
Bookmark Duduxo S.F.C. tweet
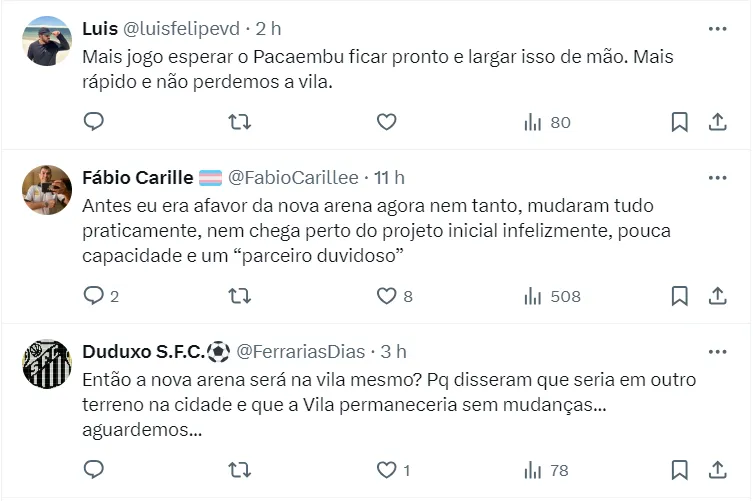[x=679, y=470]
